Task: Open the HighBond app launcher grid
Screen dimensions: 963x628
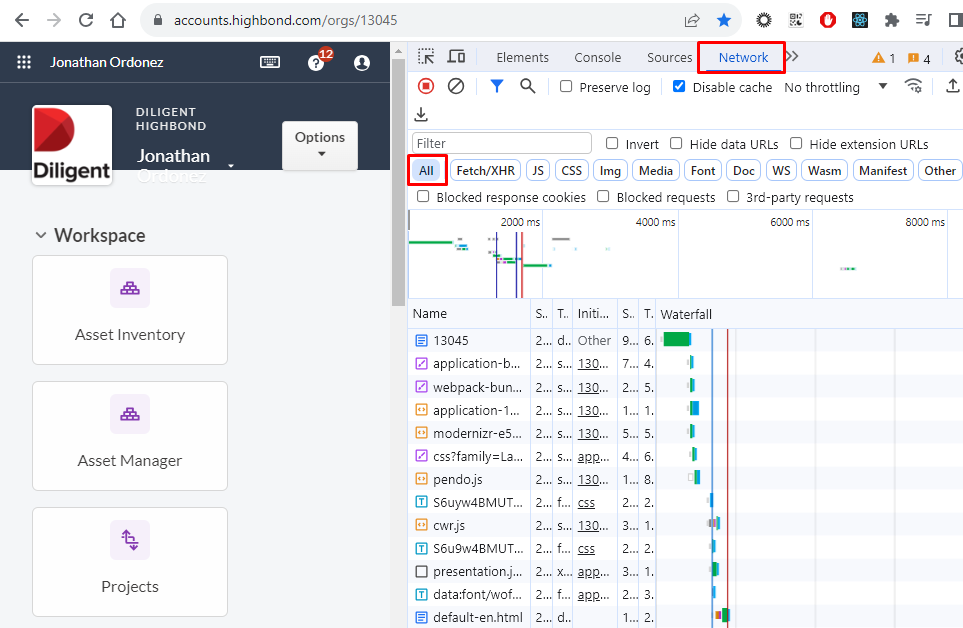Action: [24, 62]
